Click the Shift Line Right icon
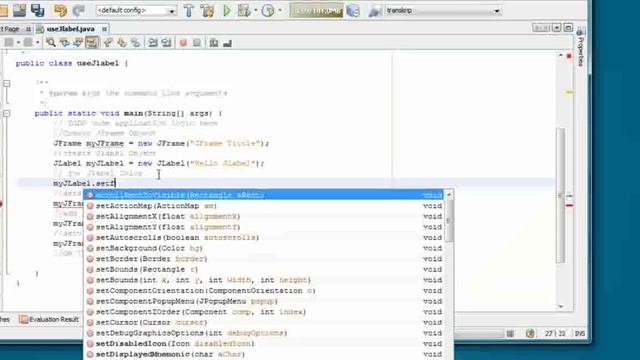The width and height of the screenshot is (640, 360). point(166,42)
